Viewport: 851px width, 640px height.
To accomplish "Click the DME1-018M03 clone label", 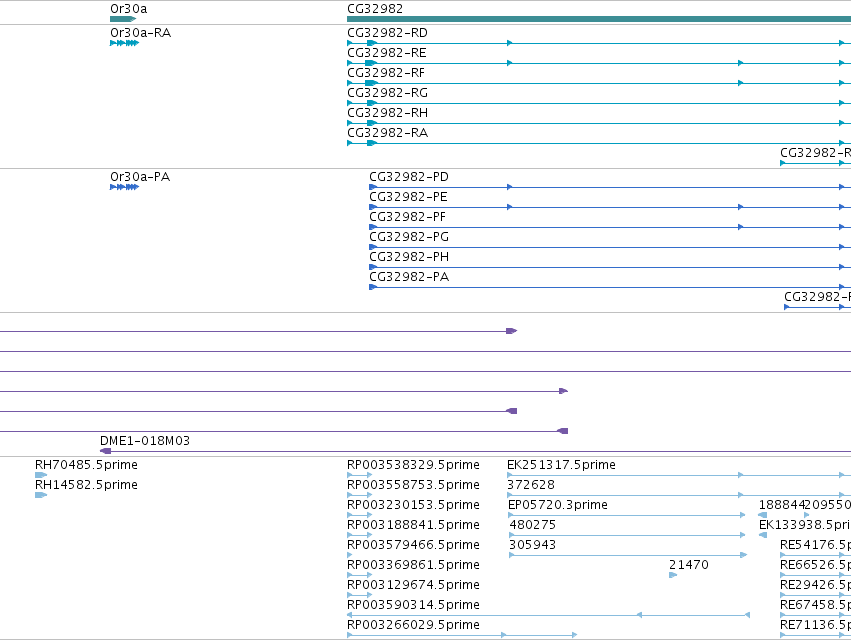I will (145, 441).
